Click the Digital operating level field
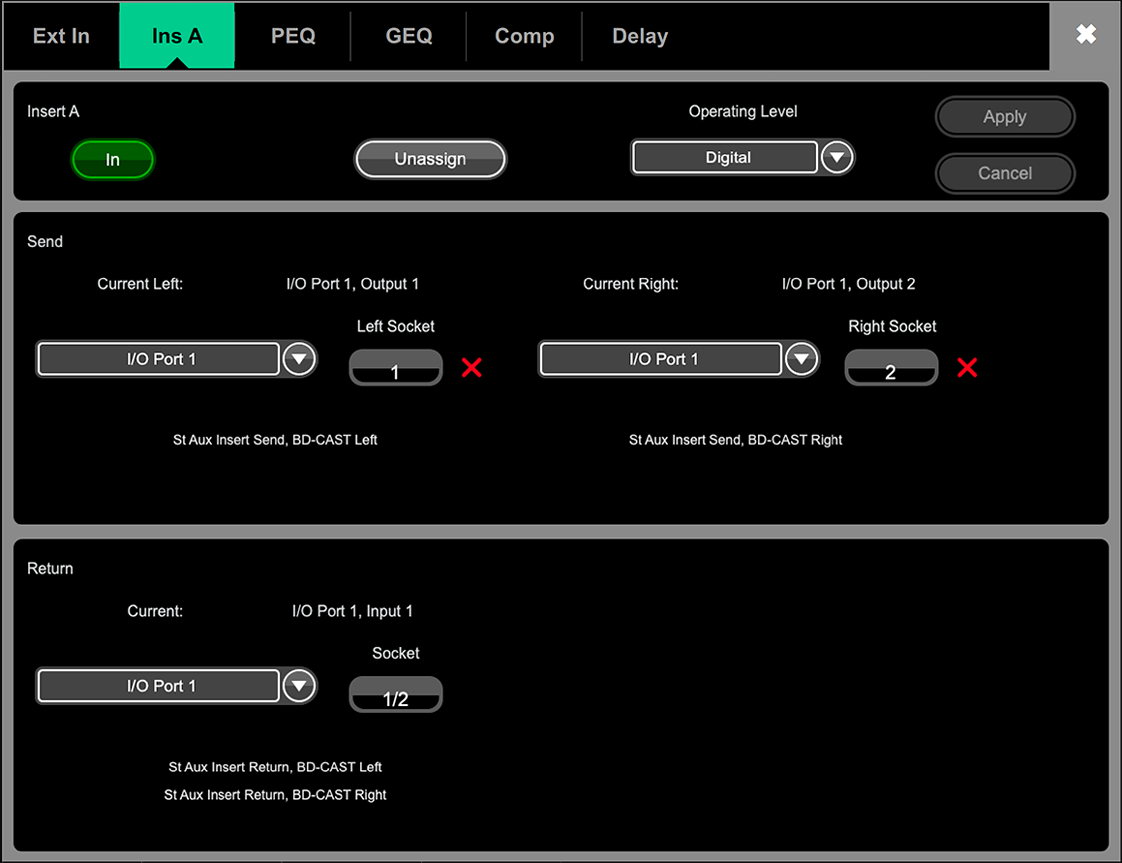 [x=727, y=158]
